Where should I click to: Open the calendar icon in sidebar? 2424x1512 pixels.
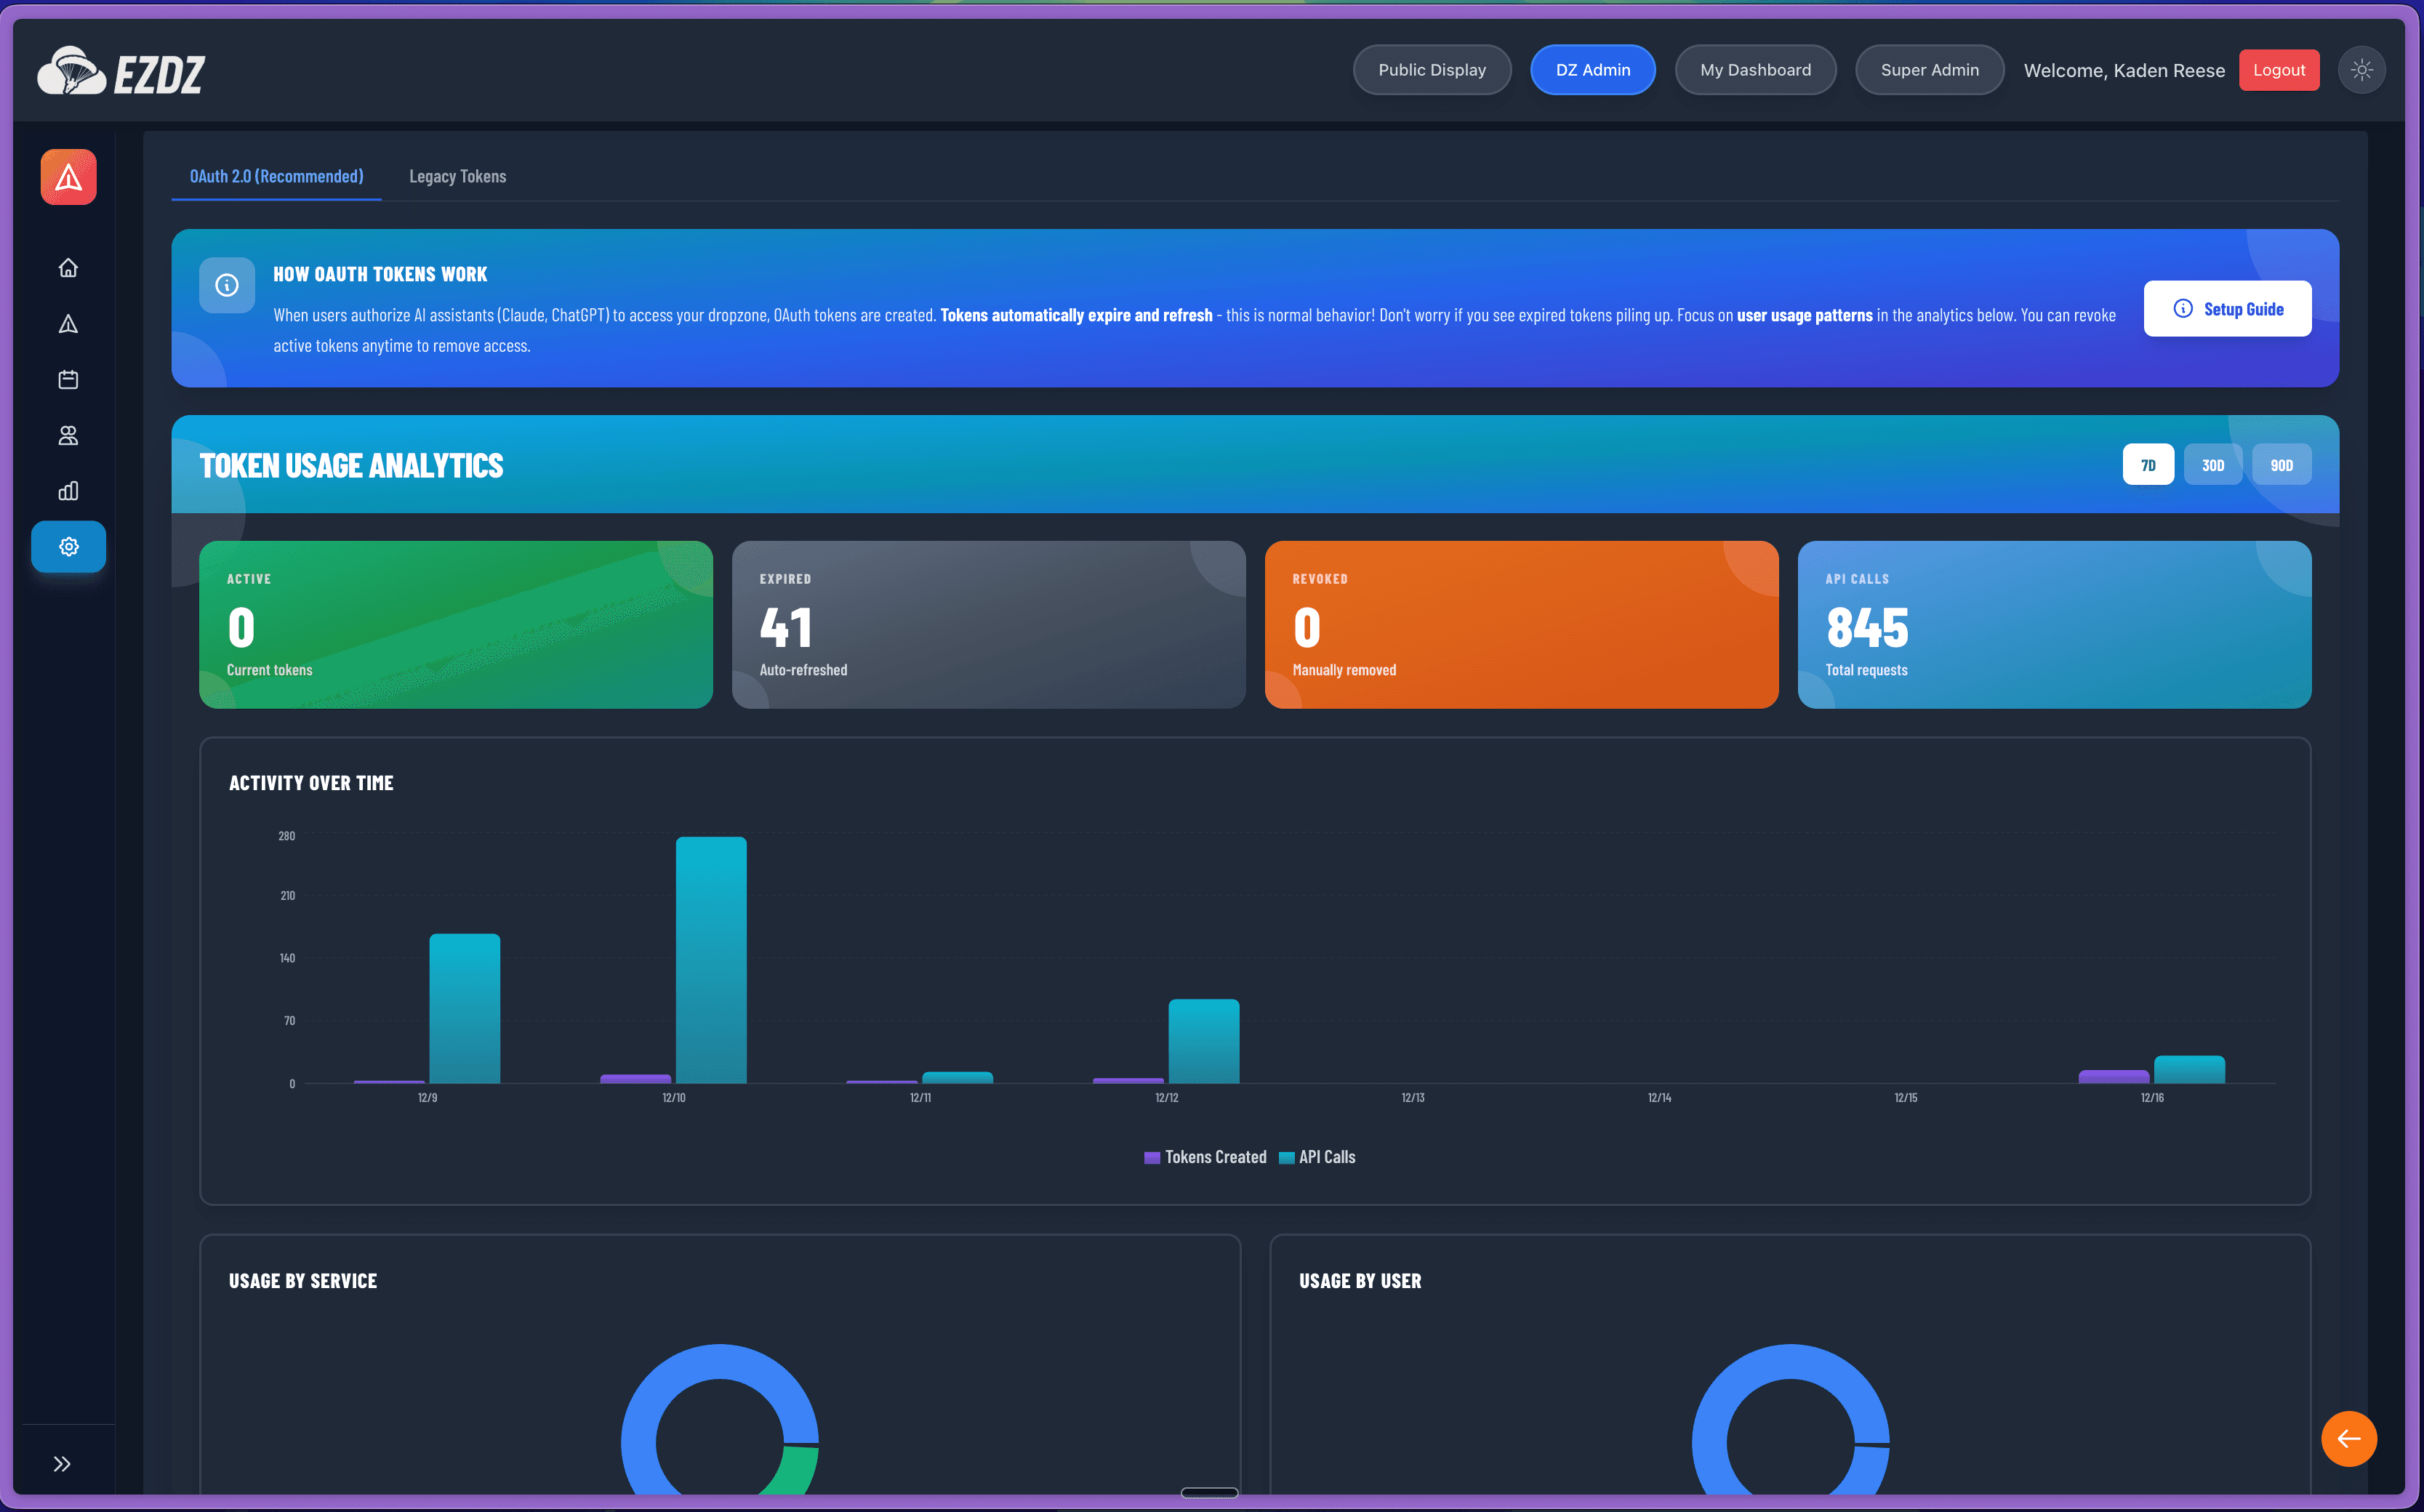tap(68, 380)
